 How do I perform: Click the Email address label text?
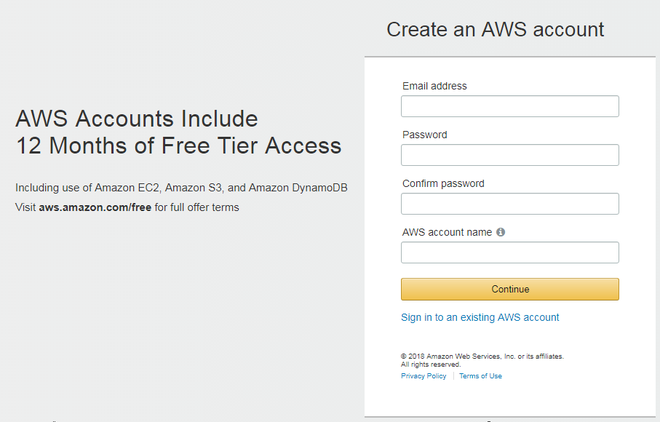[434, 86]
